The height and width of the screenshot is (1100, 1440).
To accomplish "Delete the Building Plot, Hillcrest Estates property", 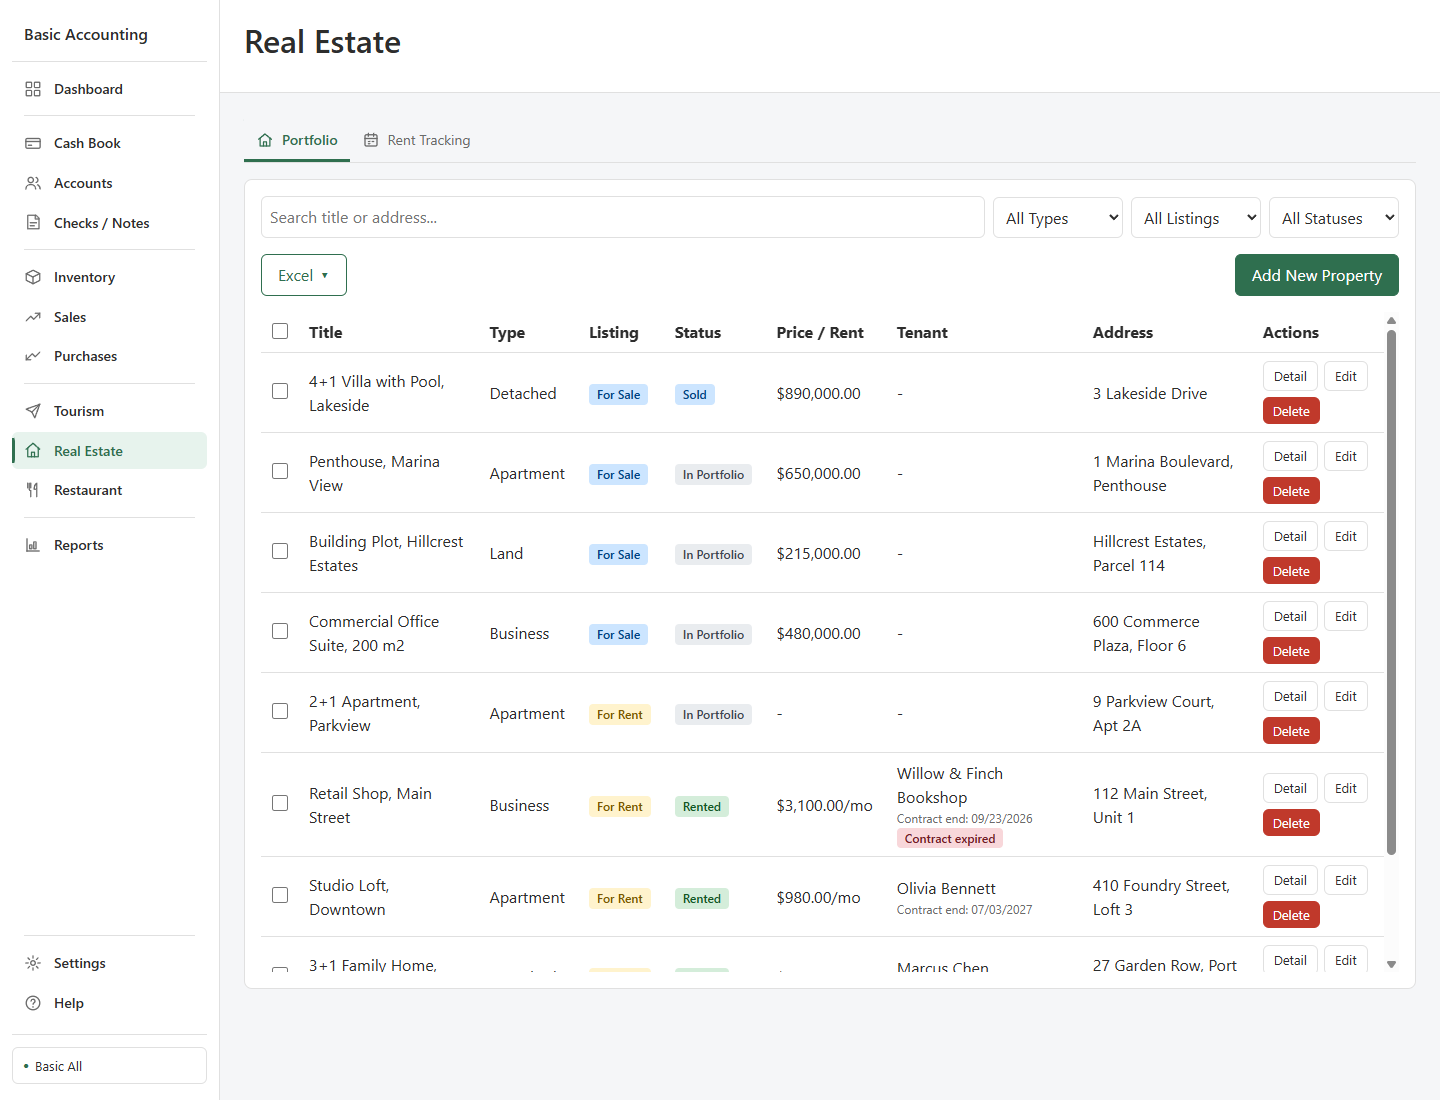I will [1291, 571].
